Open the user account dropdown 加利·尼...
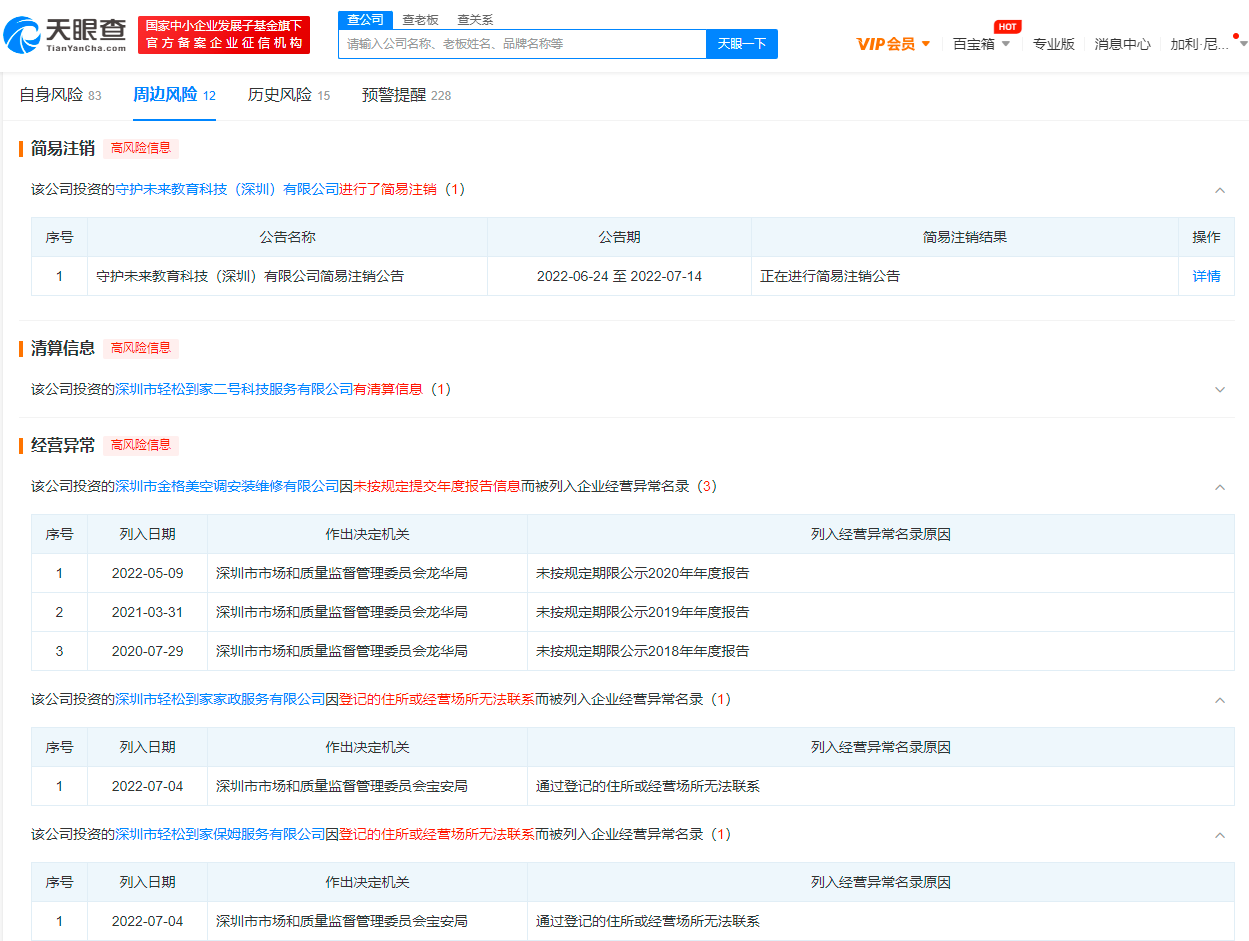Screen dimensions: 1249x941 [x=1207, y=44]
